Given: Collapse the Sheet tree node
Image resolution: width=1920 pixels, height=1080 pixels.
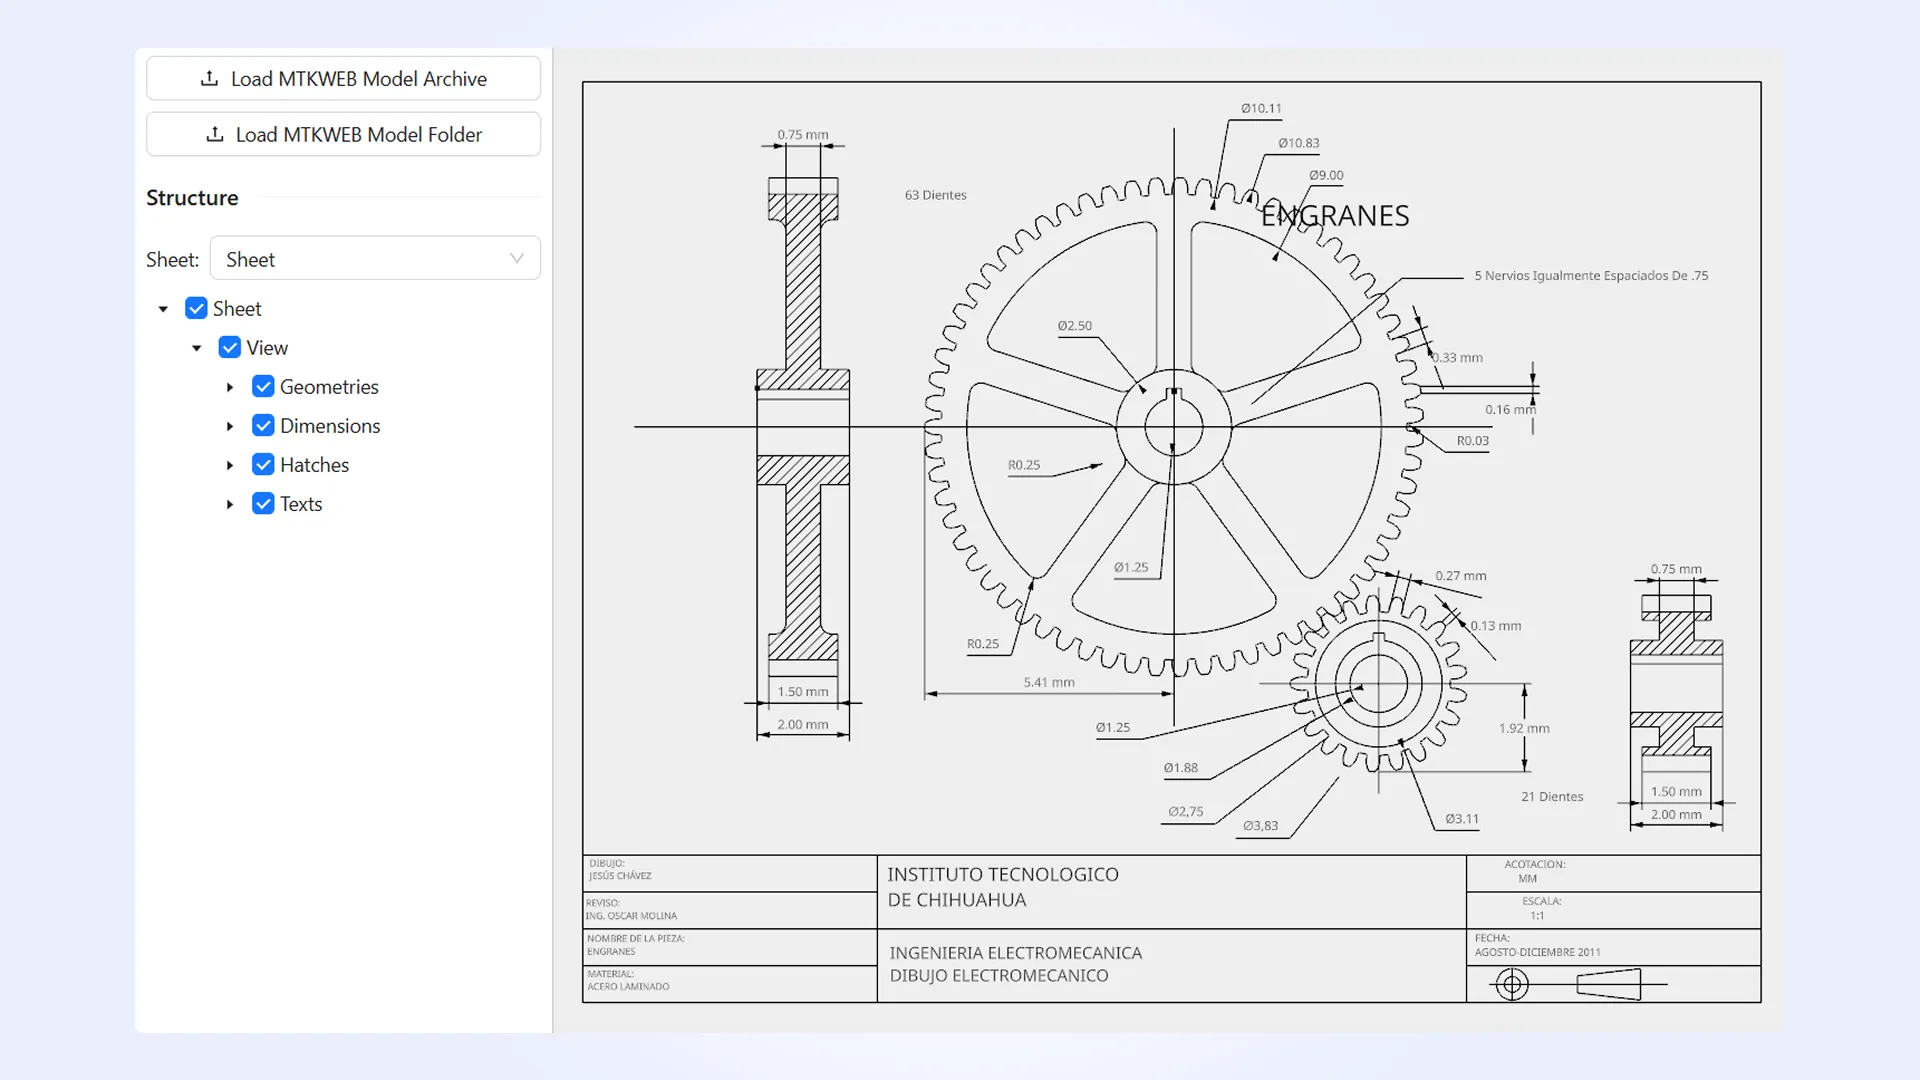Looking at the screenshot, I should (163, 308).
